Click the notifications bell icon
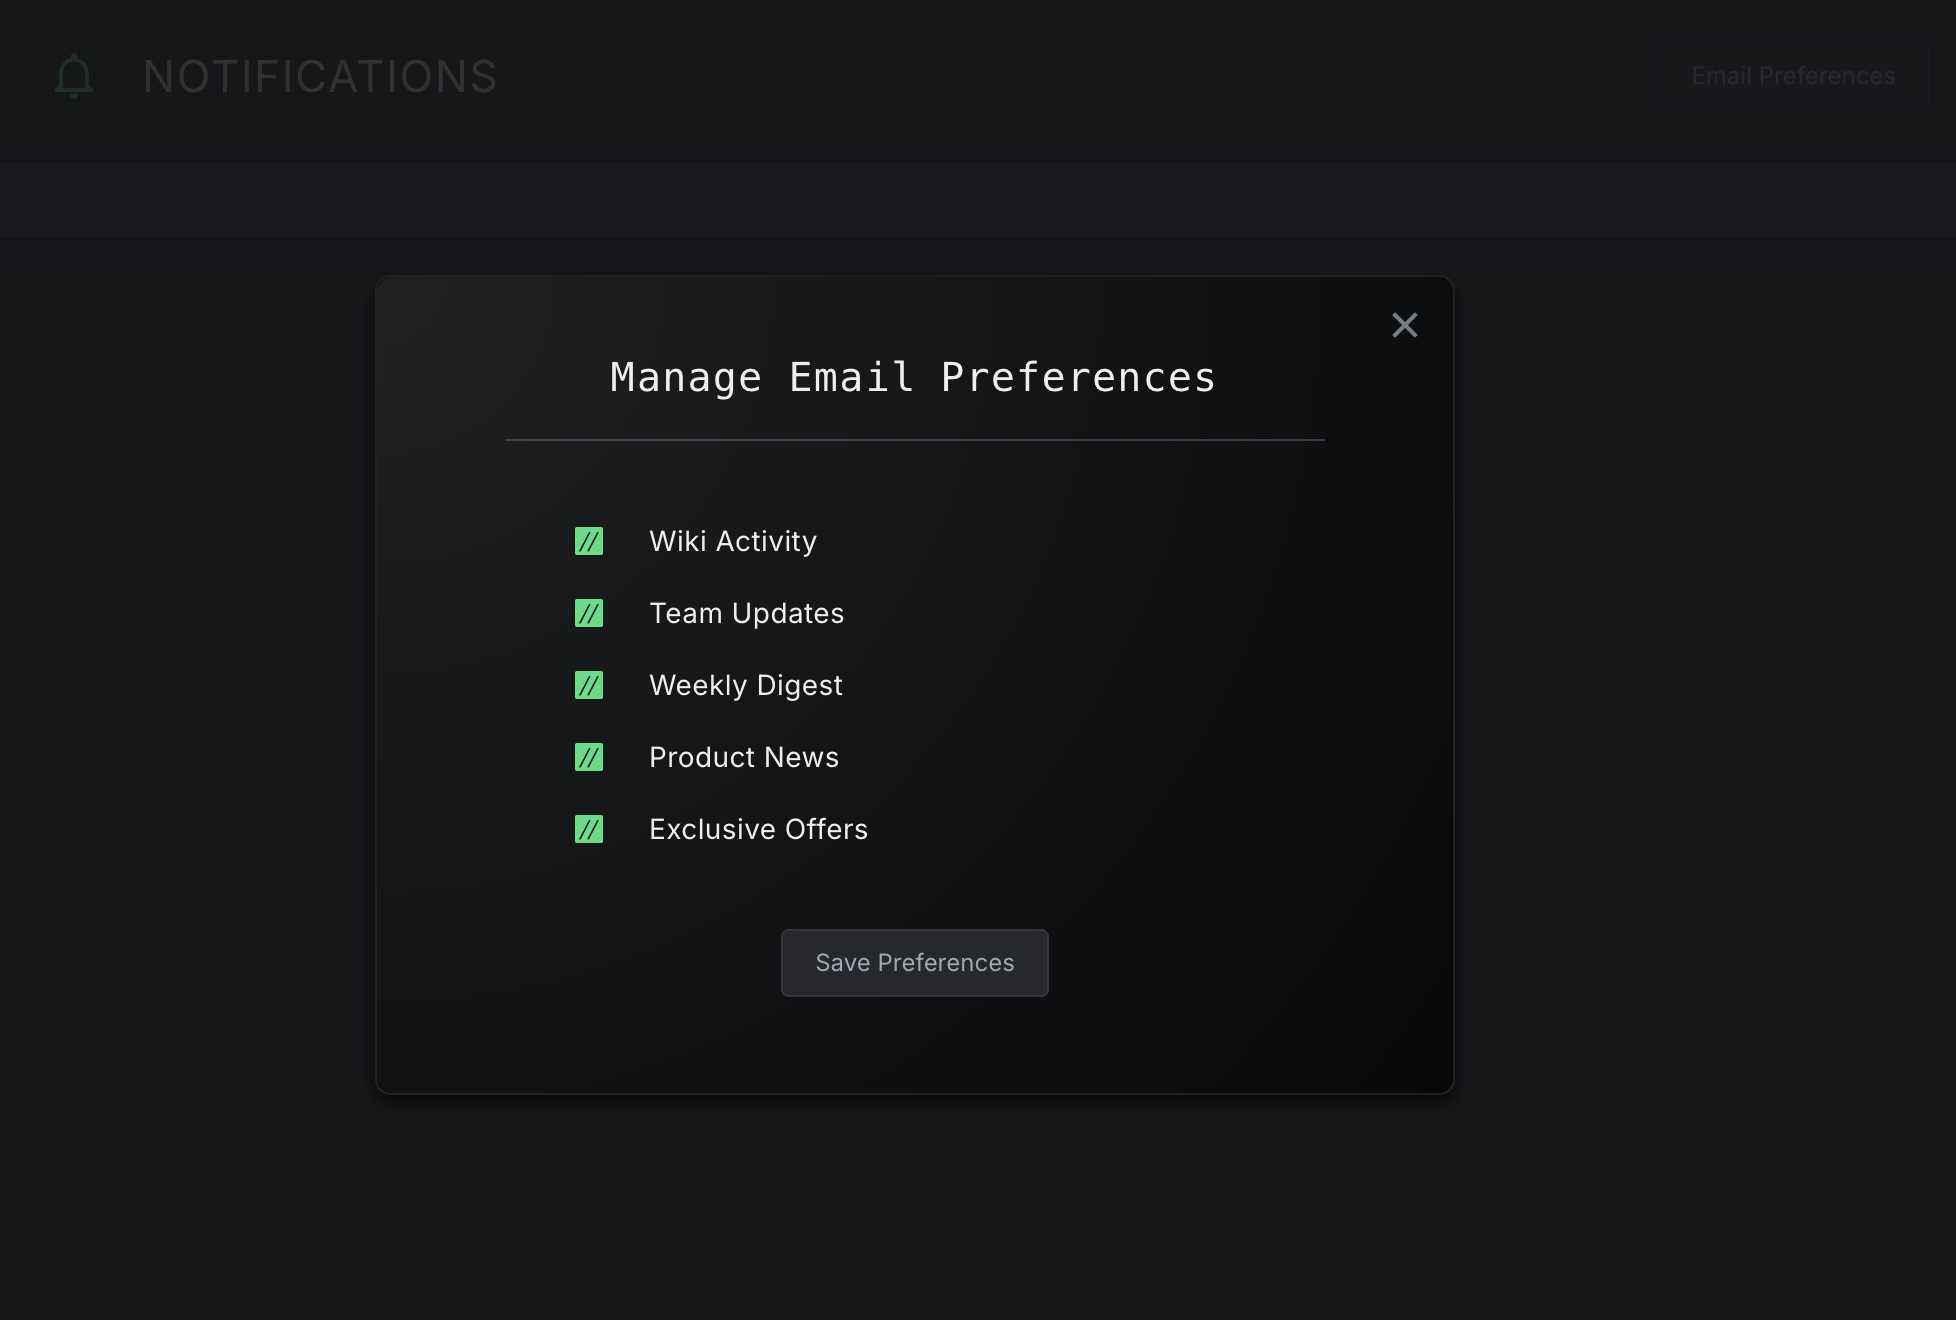This screenshot has height=1320, width=1956. pos(74,76)
